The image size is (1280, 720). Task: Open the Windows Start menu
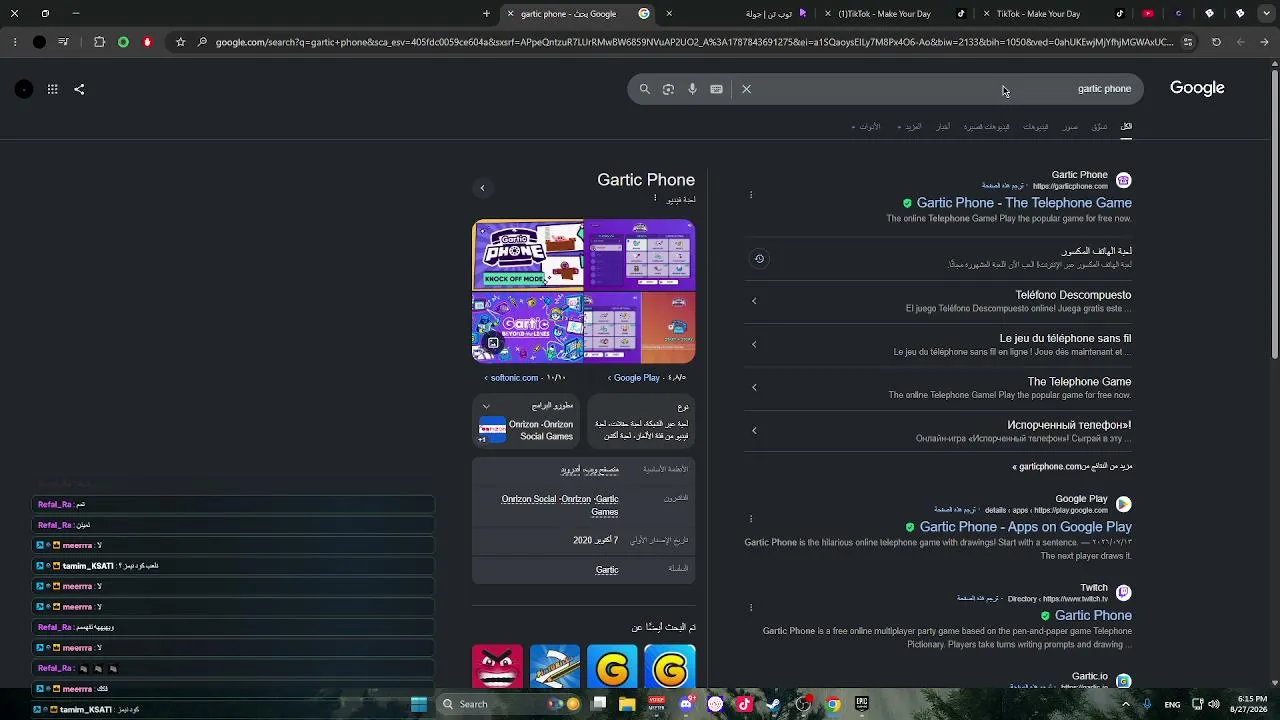[419, 704]
